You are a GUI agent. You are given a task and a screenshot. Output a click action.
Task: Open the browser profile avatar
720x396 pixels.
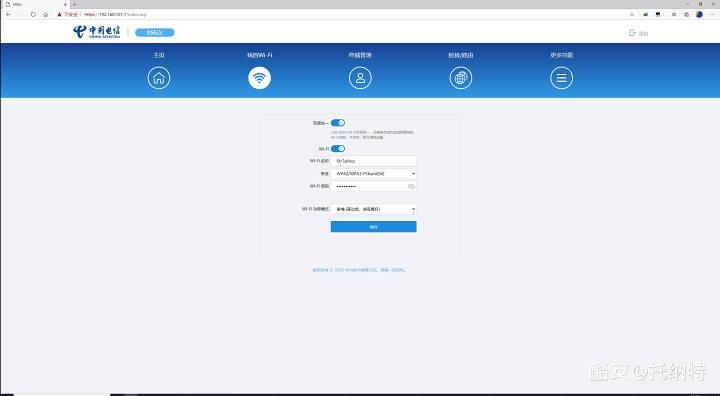pyautogui.click(x=699, y=14)
